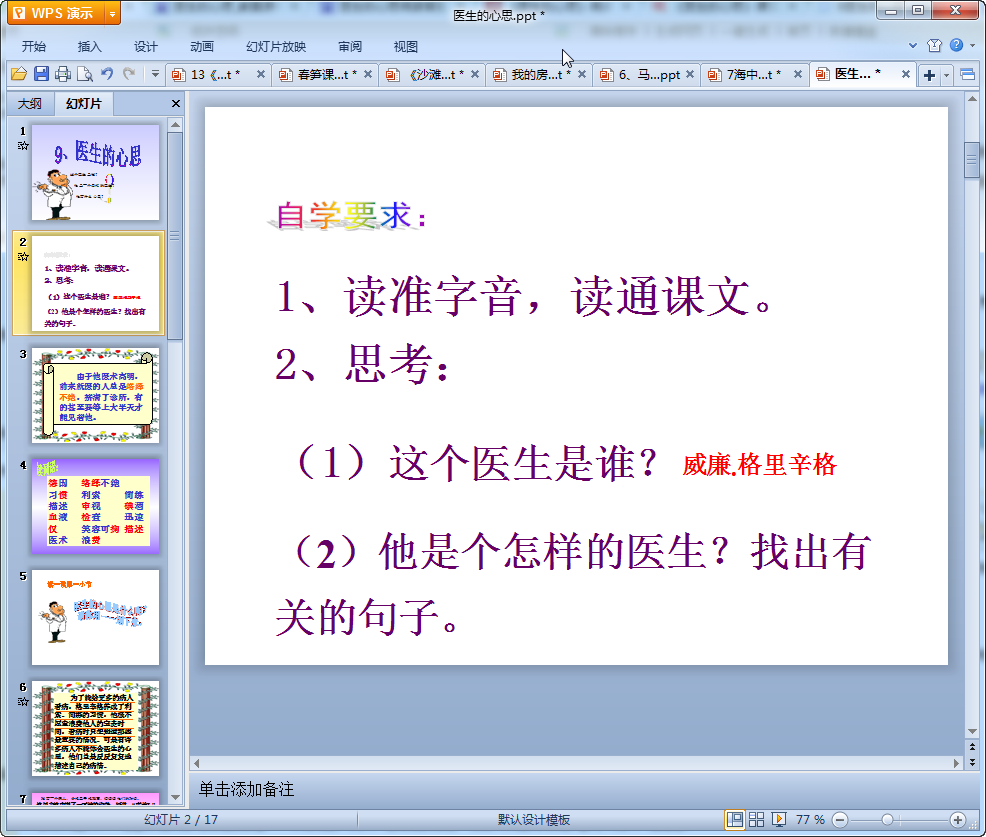Open Print Preview icon
The height and width of the screenshot is (837, 986).
coord(85,74)
